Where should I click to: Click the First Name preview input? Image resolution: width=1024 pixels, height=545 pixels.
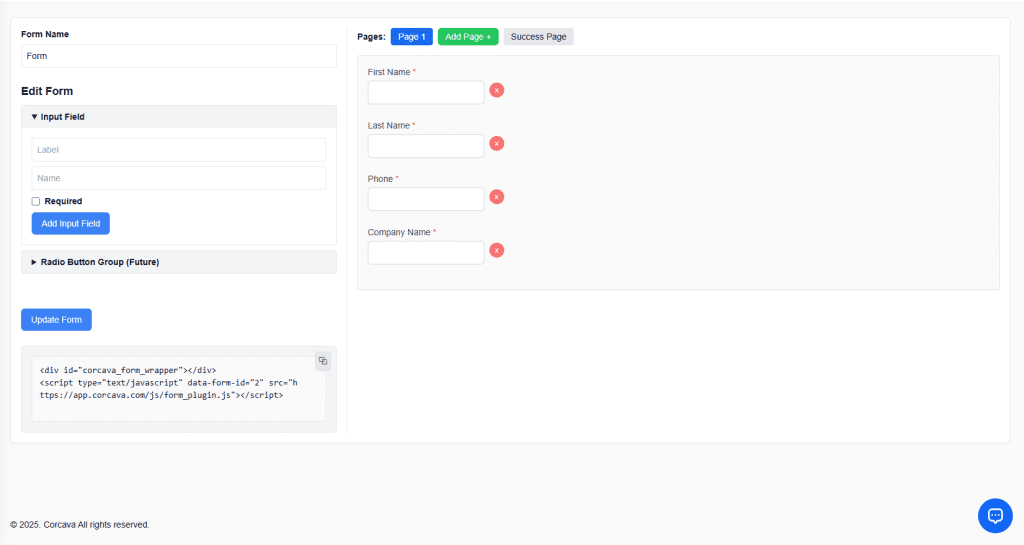tap(426, 92)
